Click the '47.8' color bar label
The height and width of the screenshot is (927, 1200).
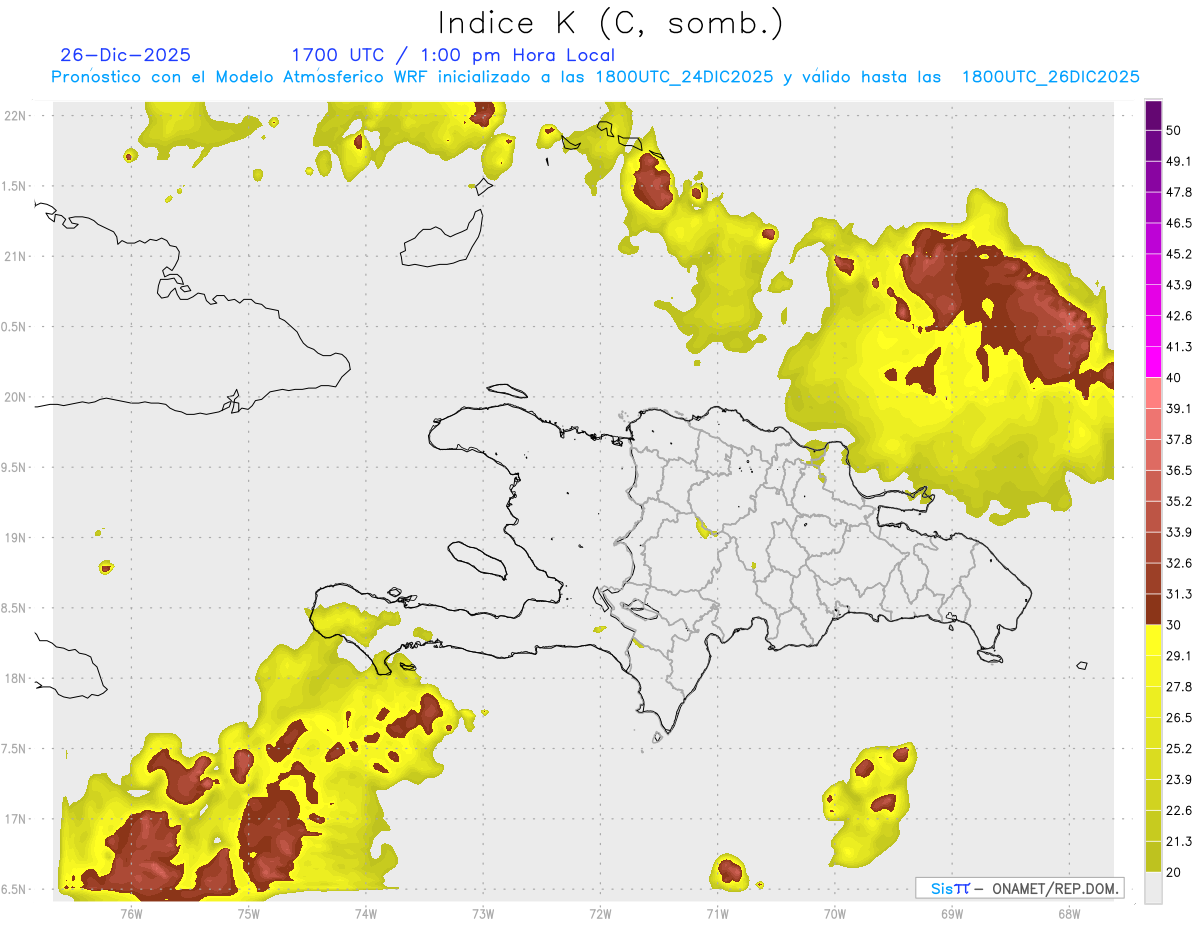coord(1179,192)
